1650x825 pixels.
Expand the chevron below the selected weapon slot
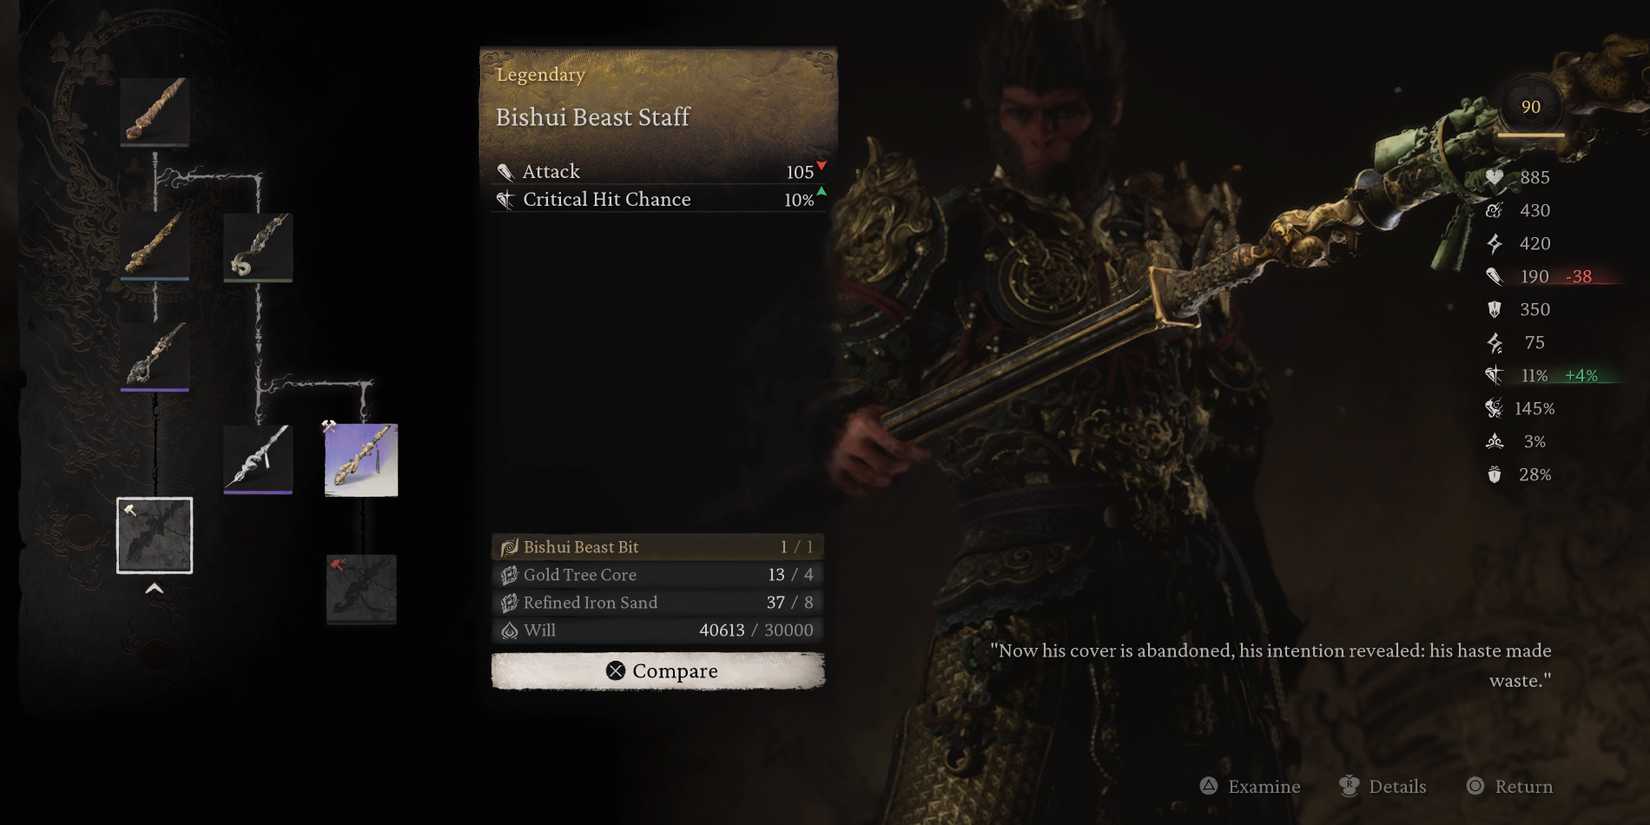pos(154,589)
